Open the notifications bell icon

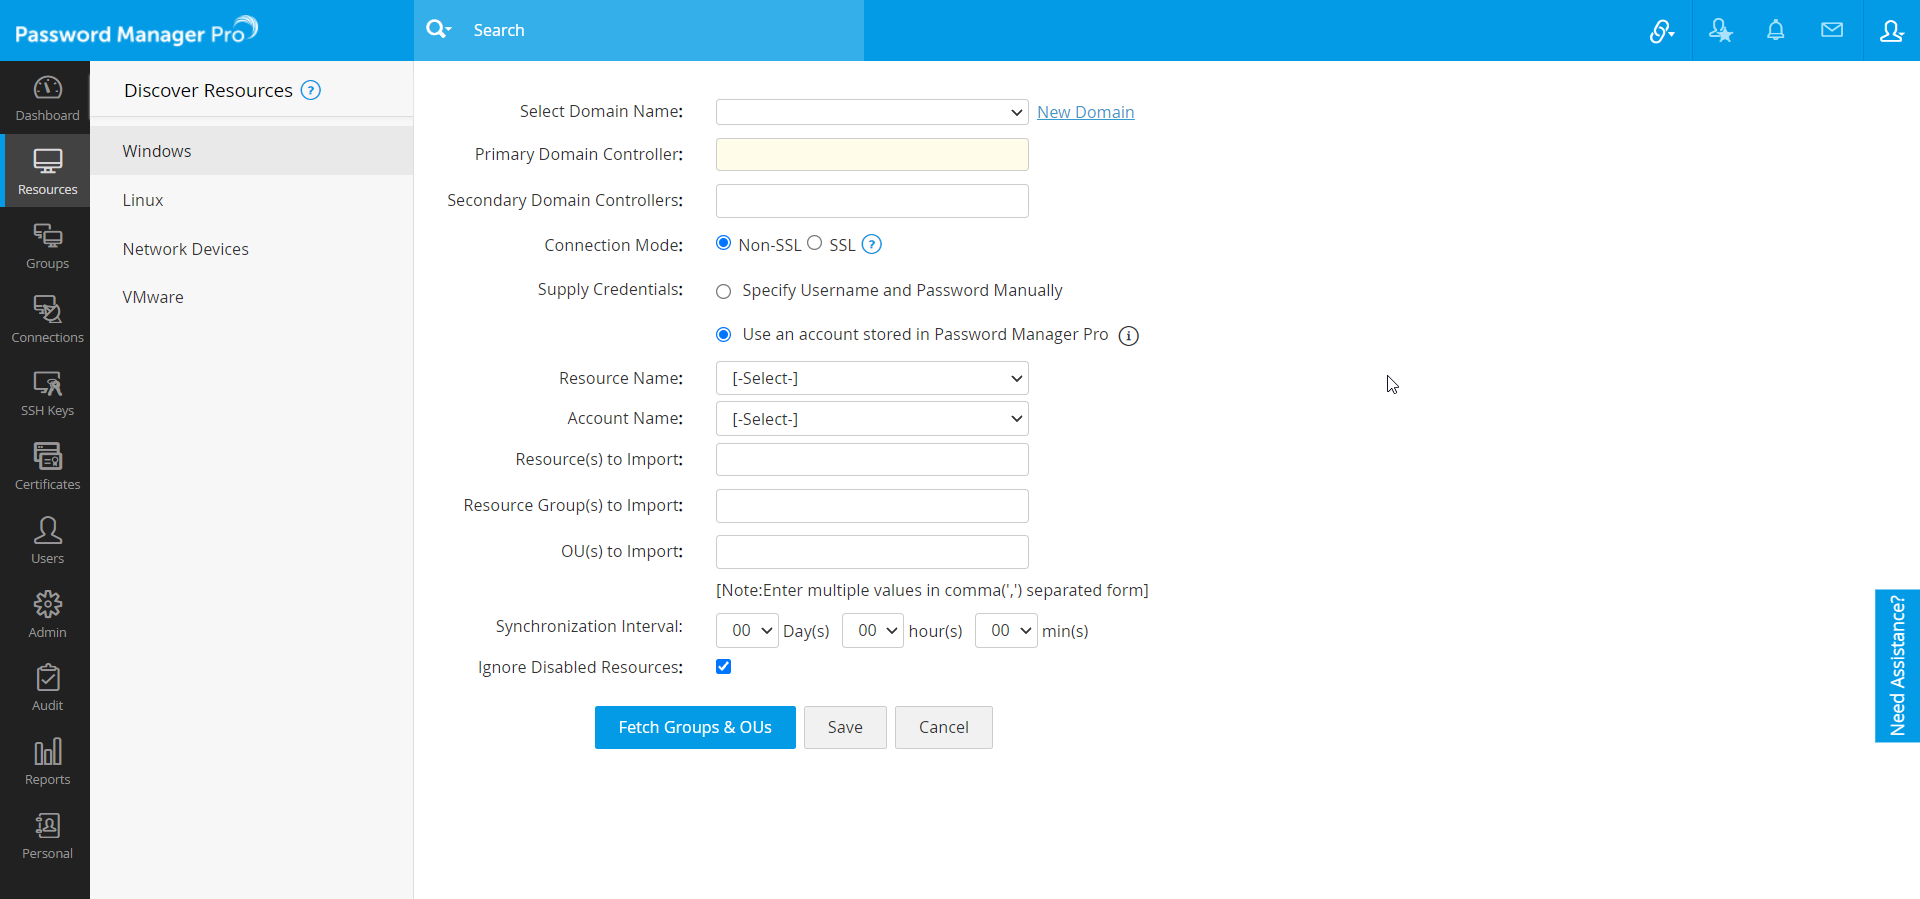coord(1775,30)
